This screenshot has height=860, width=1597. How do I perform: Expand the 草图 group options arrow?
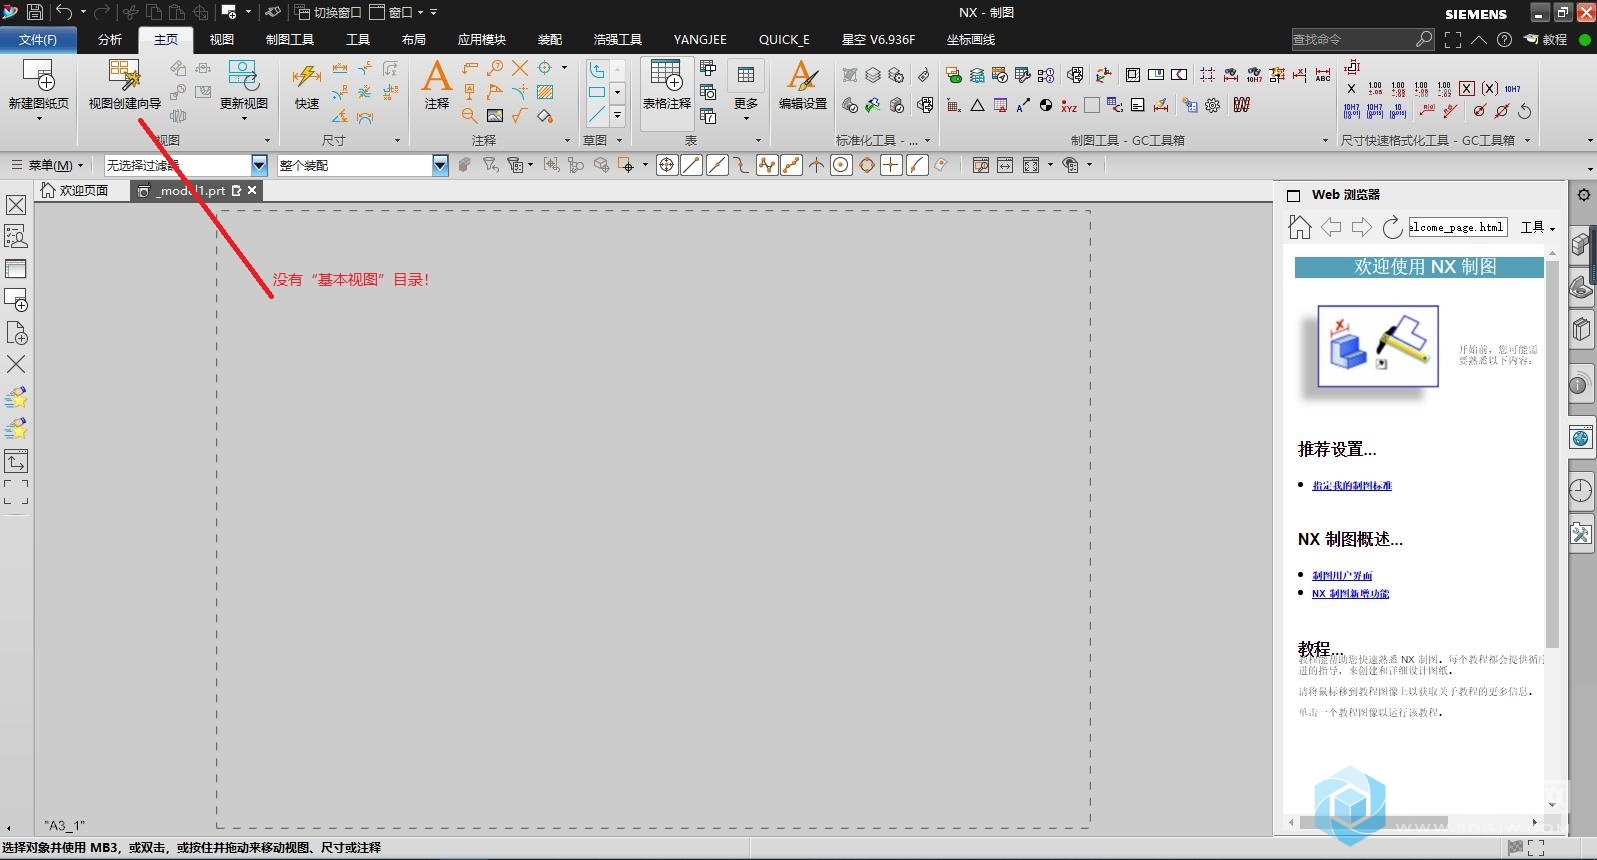click(619, 141)
